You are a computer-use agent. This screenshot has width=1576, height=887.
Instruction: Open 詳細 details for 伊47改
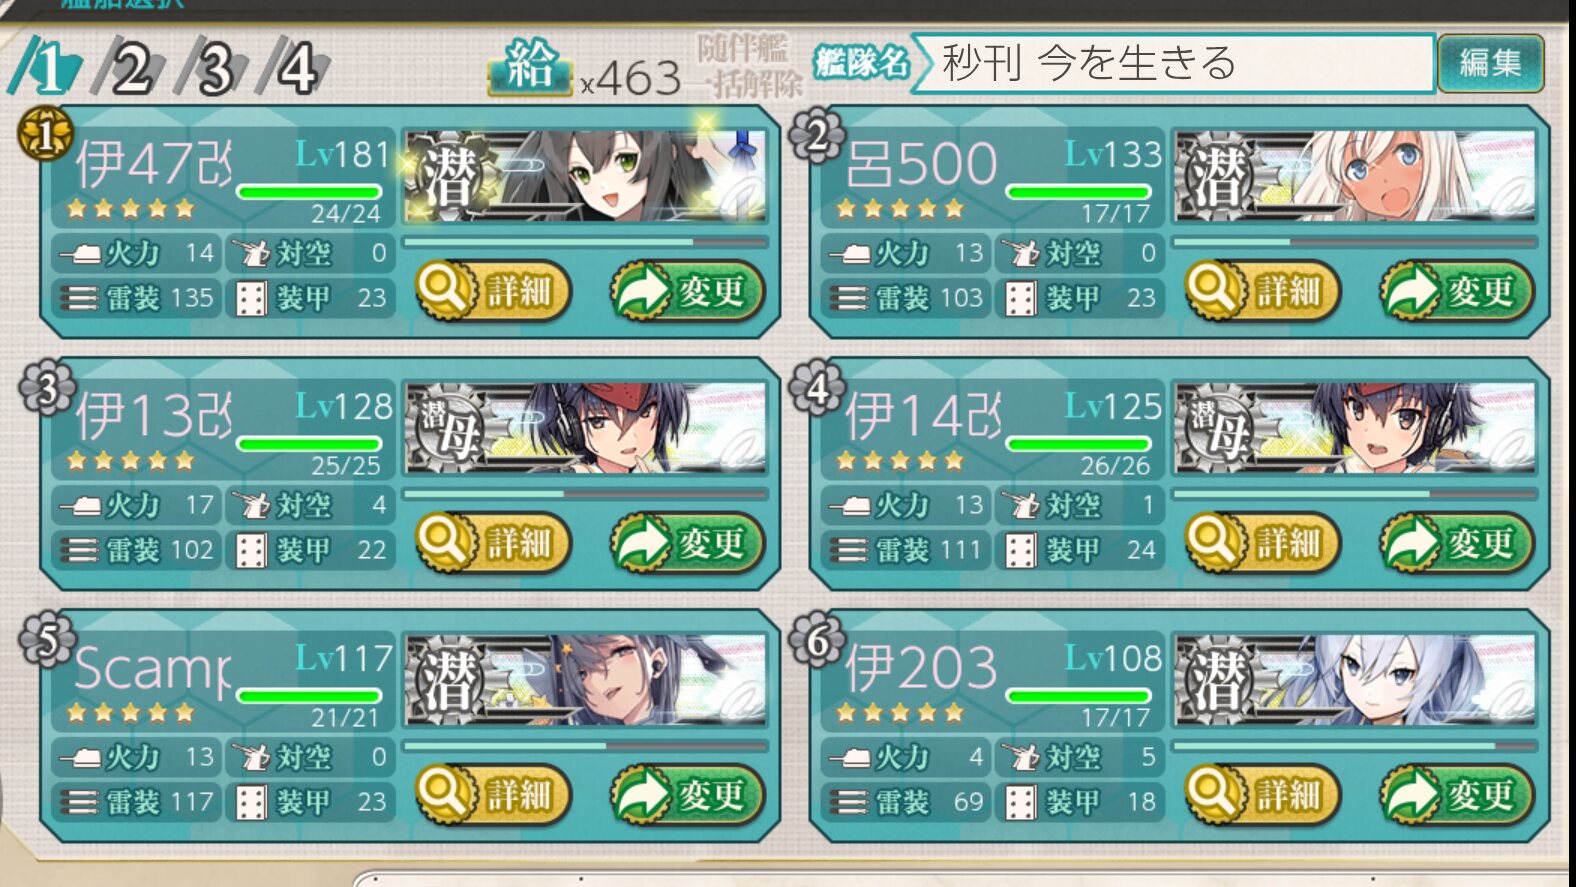point(493,291)
